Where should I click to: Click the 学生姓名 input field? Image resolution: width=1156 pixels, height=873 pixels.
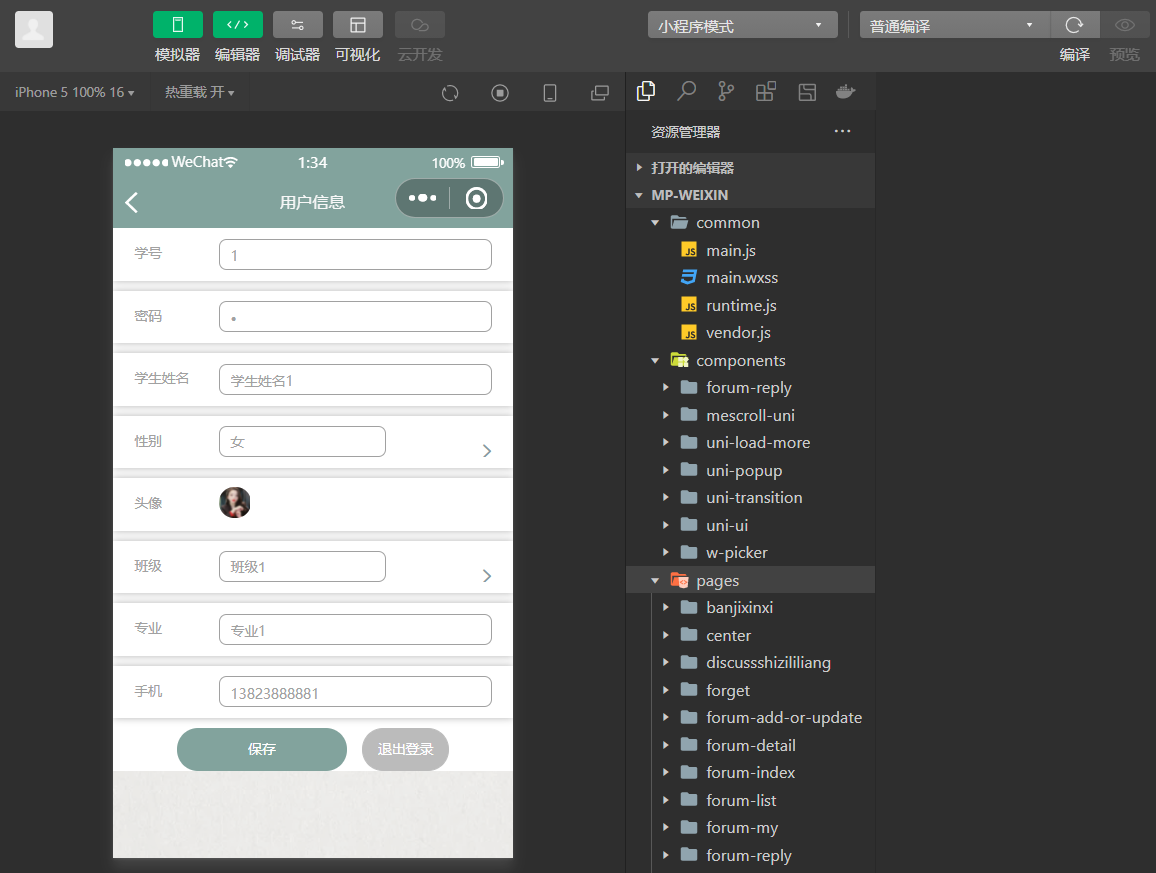(355, 380)
